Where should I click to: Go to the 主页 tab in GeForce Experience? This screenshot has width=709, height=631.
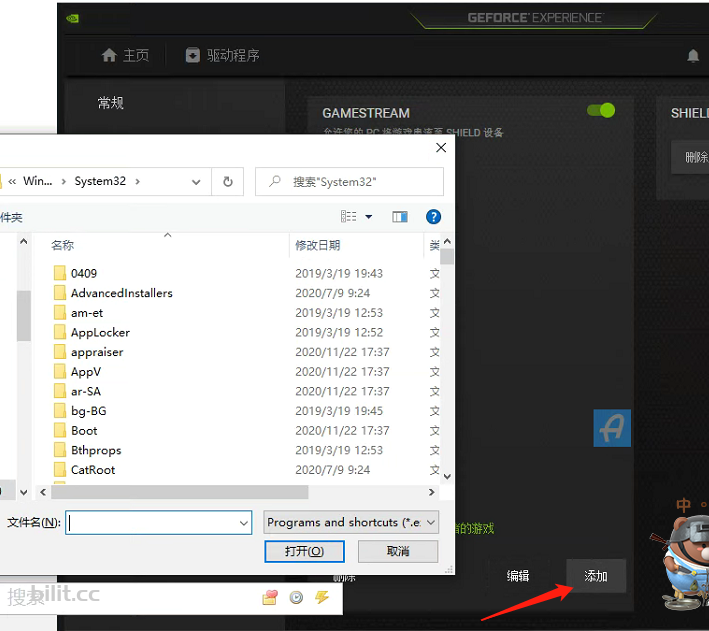coord(125,55)
